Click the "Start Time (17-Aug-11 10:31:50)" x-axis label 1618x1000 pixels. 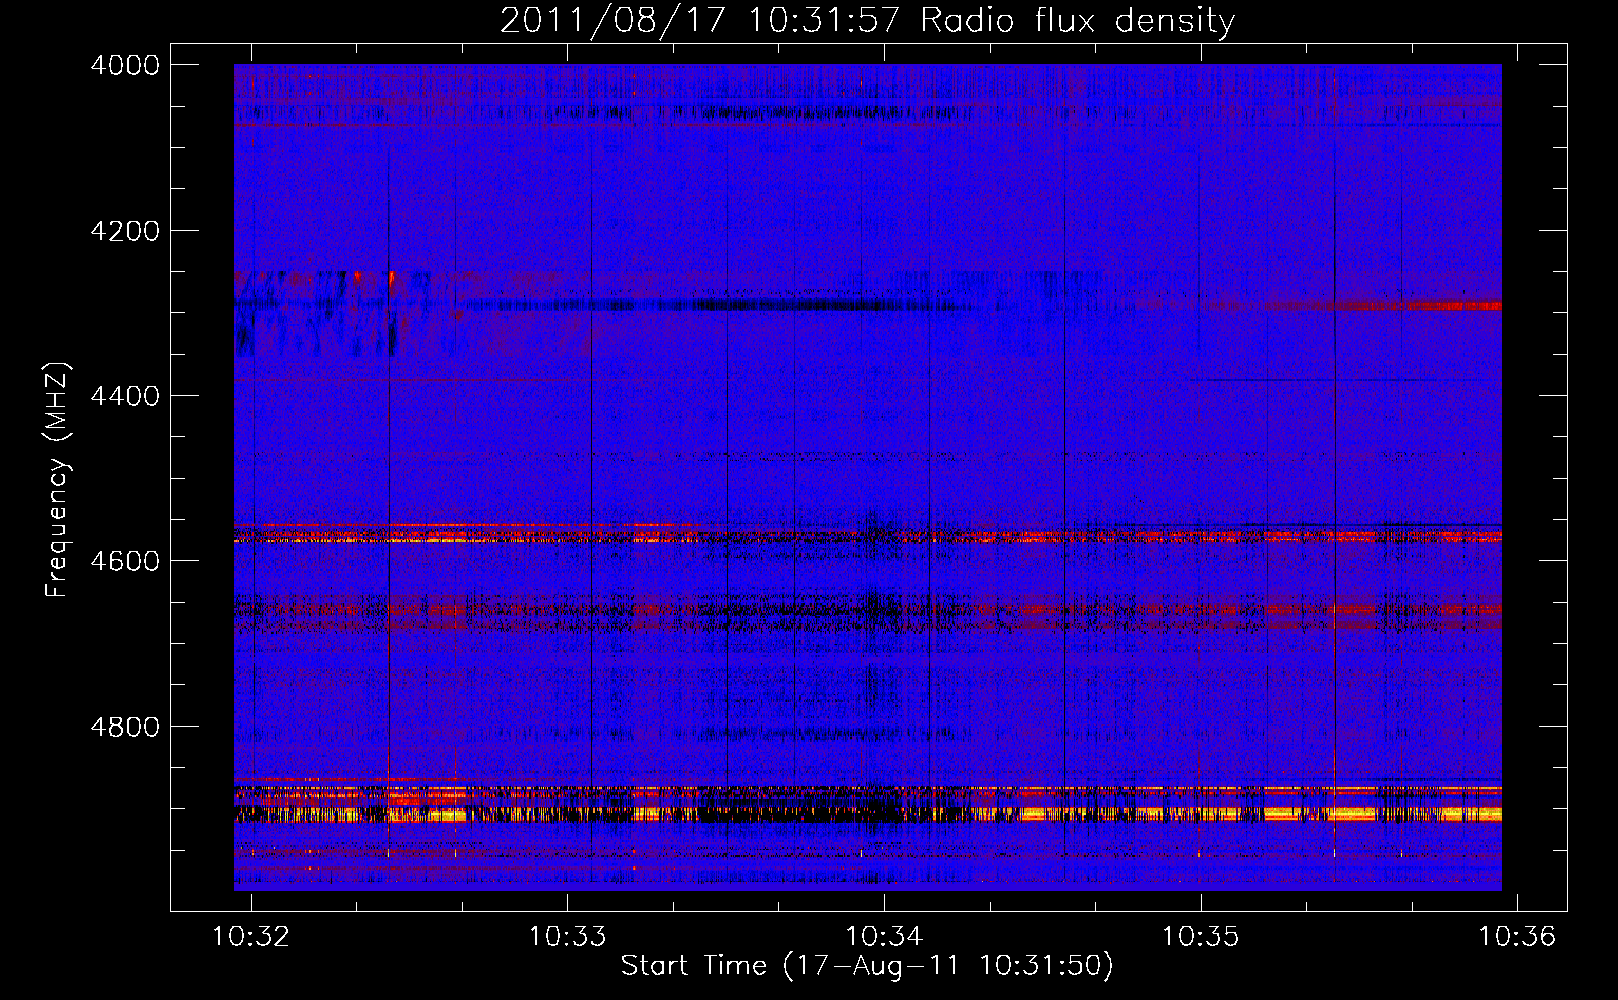pos(867,966)
